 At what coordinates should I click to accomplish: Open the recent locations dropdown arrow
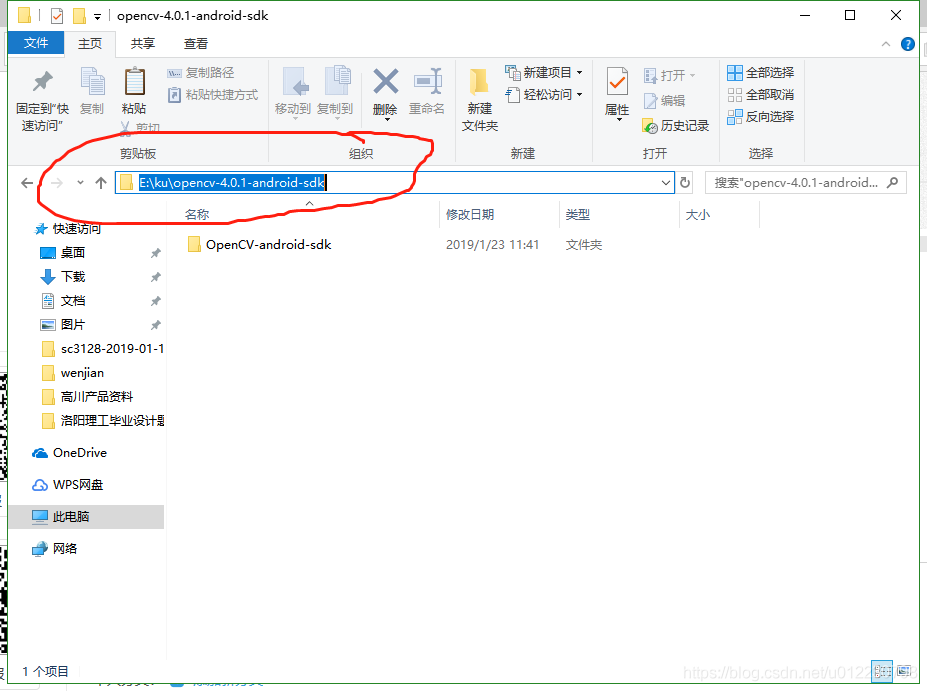click(x=80, y=183)
